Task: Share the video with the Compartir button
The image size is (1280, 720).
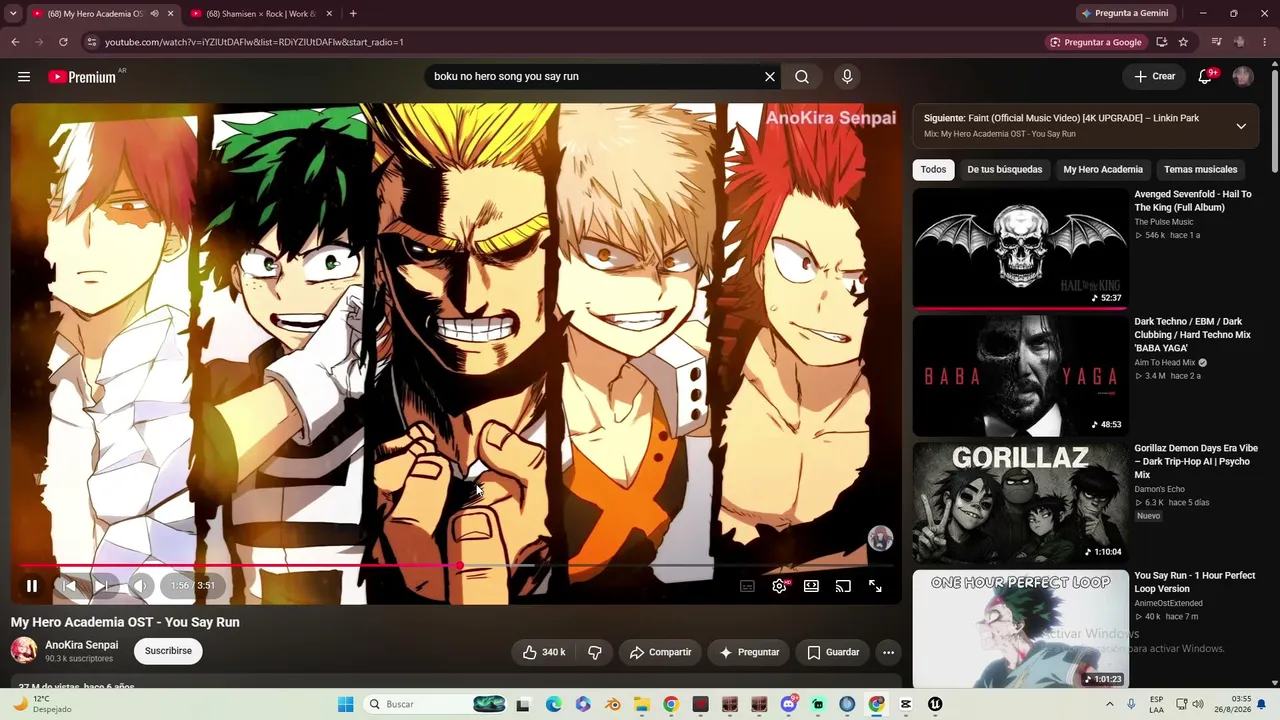Action: tap(660, 652)
